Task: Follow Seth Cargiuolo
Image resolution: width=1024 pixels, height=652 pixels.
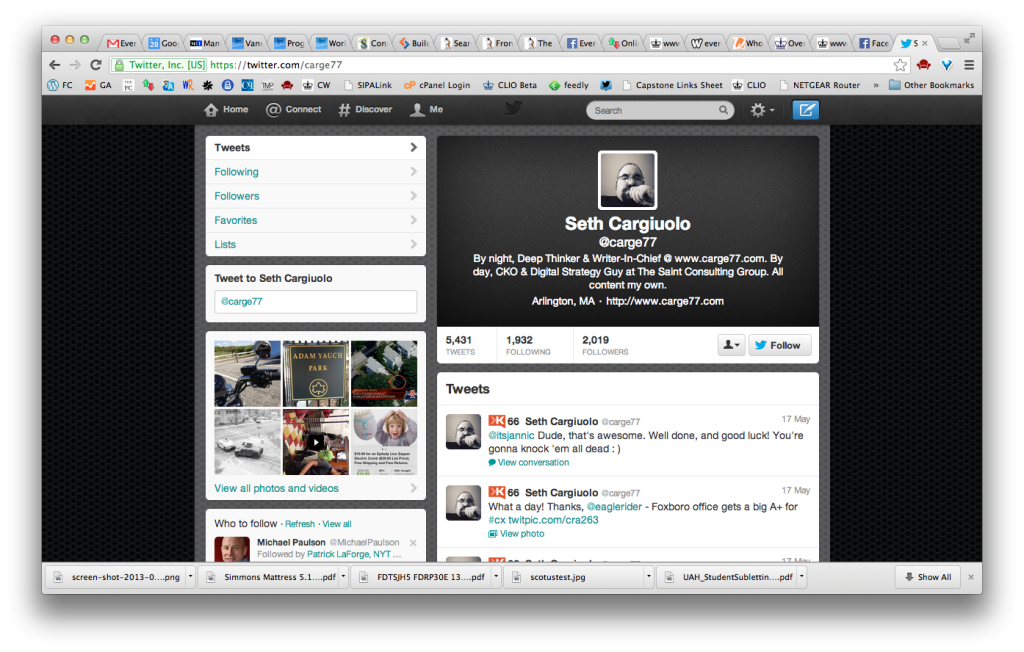Action: click(x=780, y=345)
